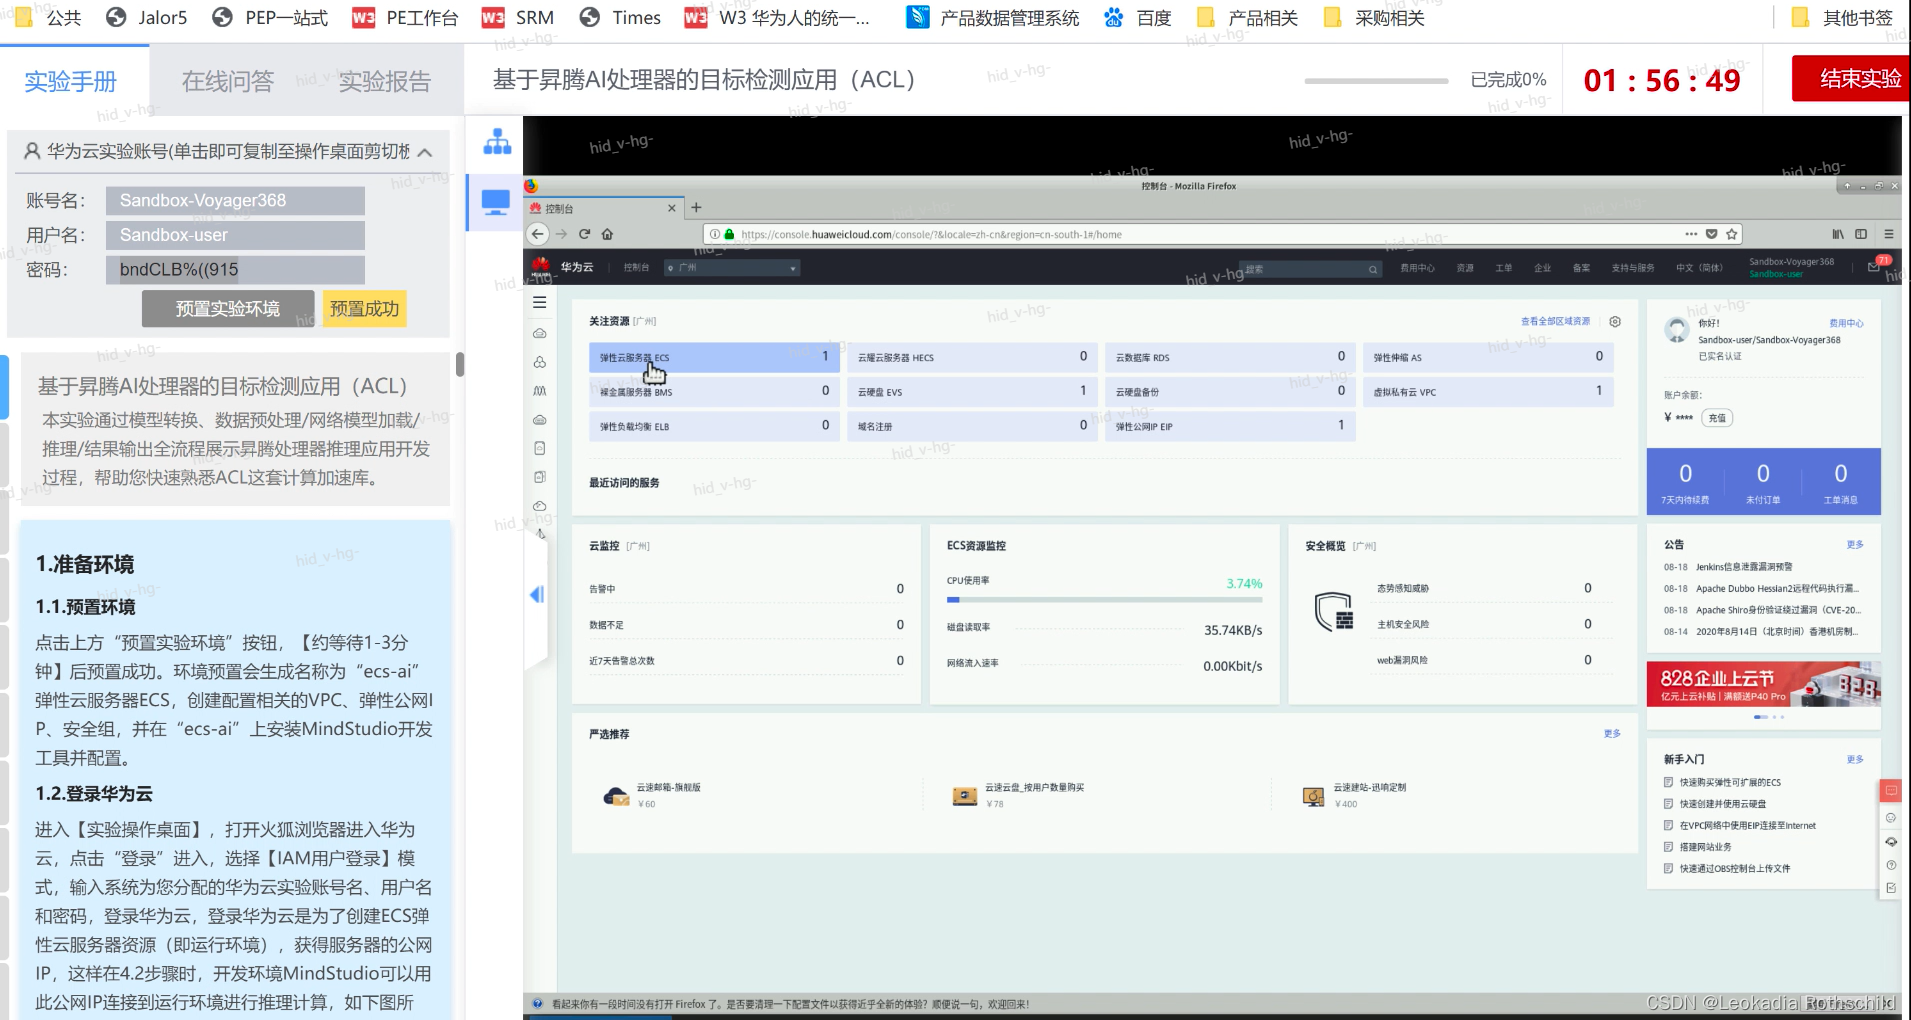
Task: Open 资源 in console top menu
Action: (x=1465, y=268)
